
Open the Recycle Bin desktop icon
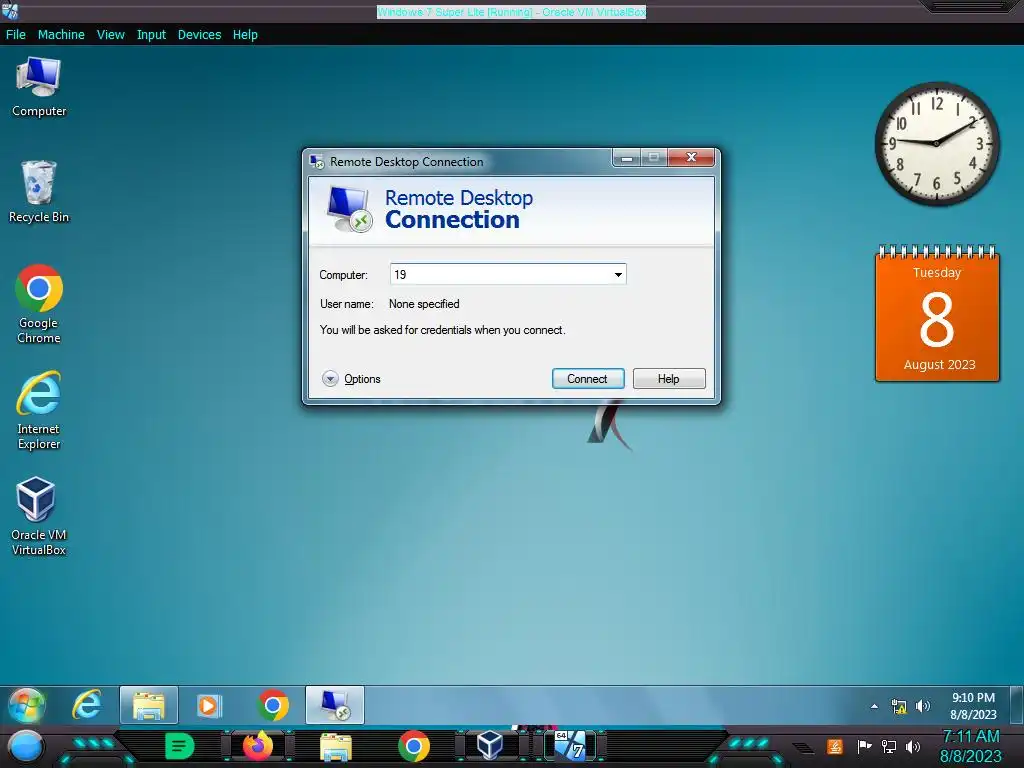coord(39,192)
